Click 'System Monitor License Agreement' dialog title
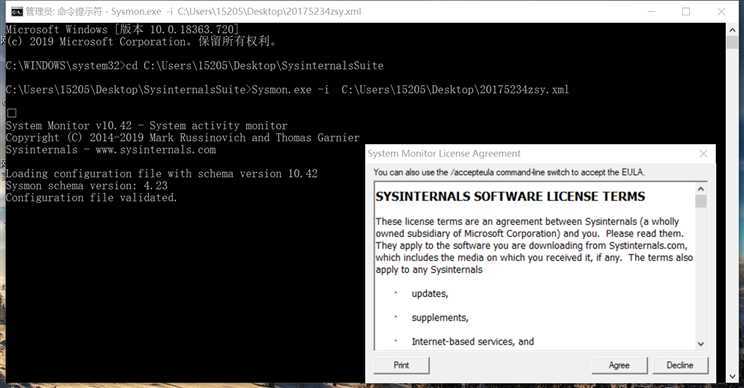Image resolution: width=744 pixels, height=388 pixels. pos(444,154)
